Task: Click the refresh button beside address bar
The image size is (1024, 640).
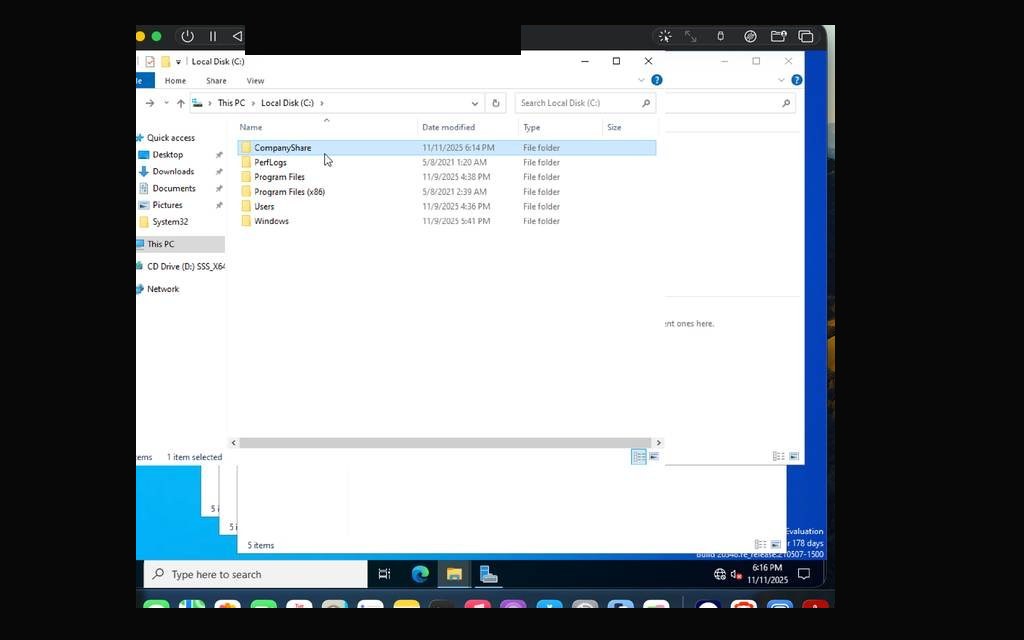Action: point(496,103)
